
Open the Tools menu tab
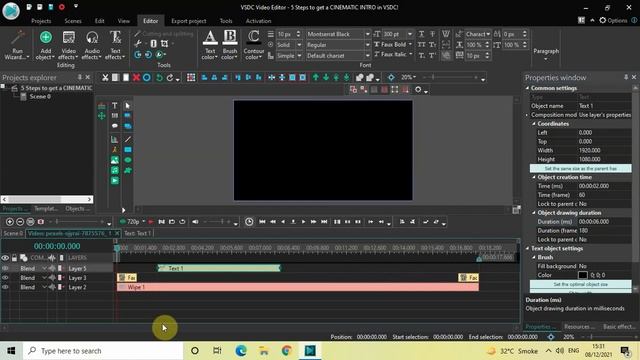[226, 21]
